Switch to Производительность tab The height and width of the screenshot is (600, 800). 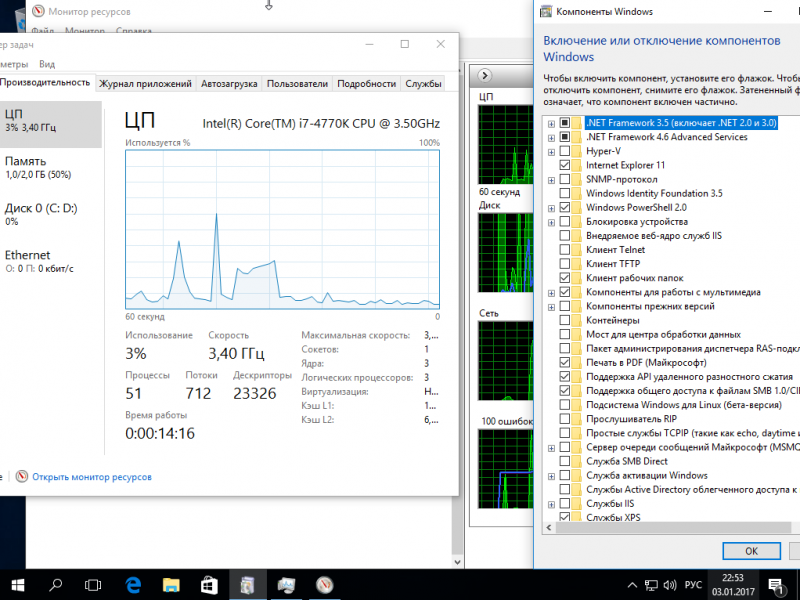pyautogui.click(x=45, y=83)
